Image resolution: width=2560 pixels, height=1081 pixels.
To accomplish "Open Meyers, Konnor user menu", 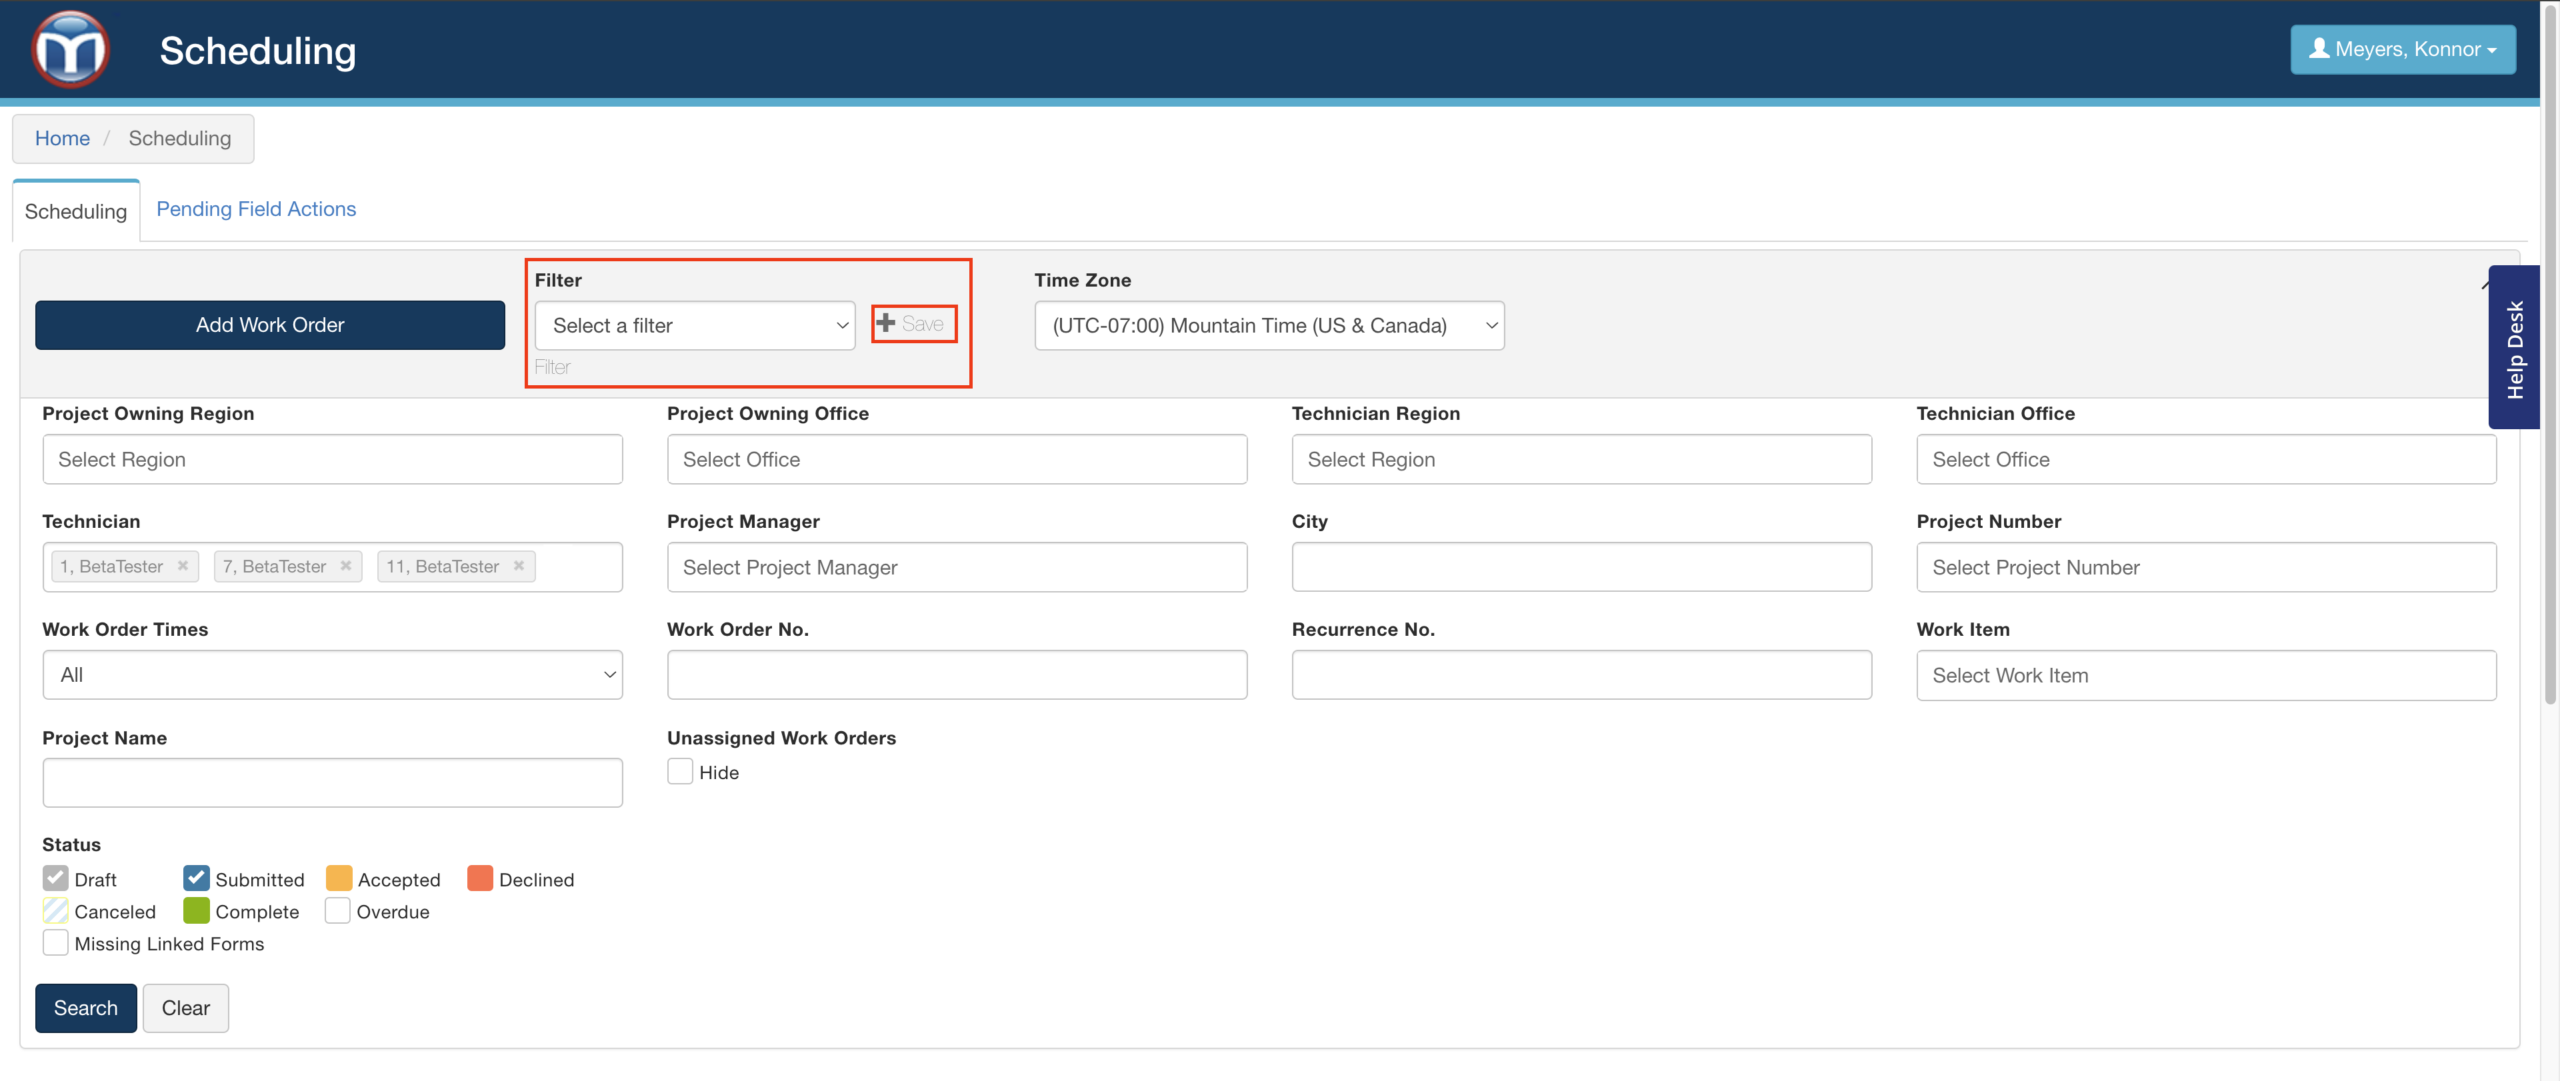I will 2402,49.
